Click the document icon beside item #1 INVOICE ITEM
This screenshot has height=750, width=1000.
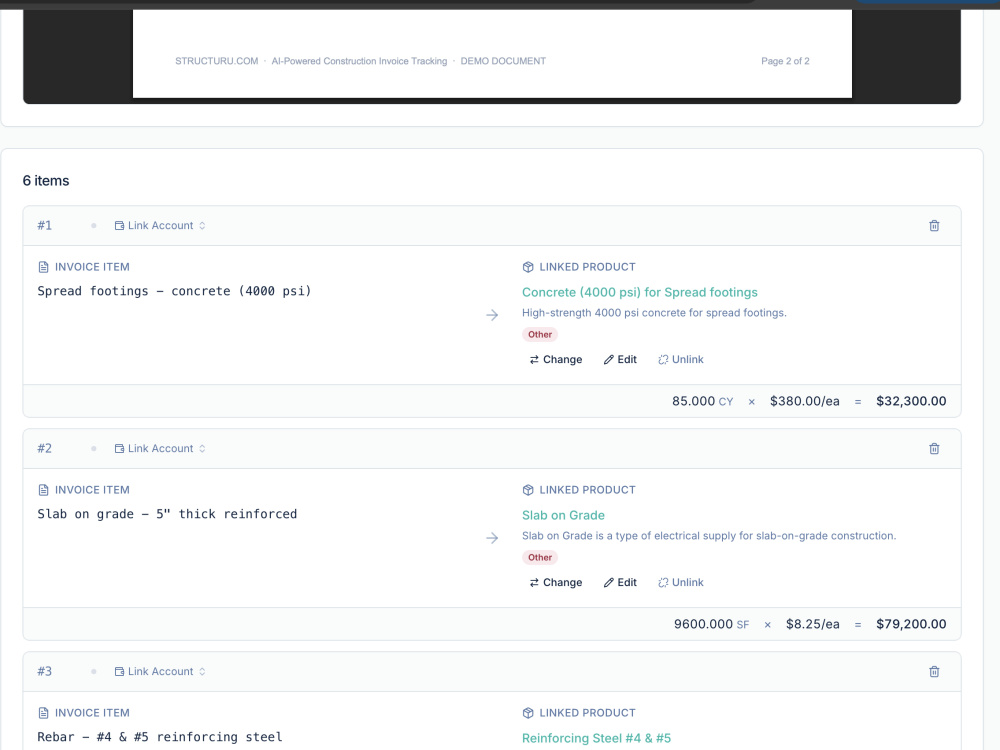(x=43, y=267)
